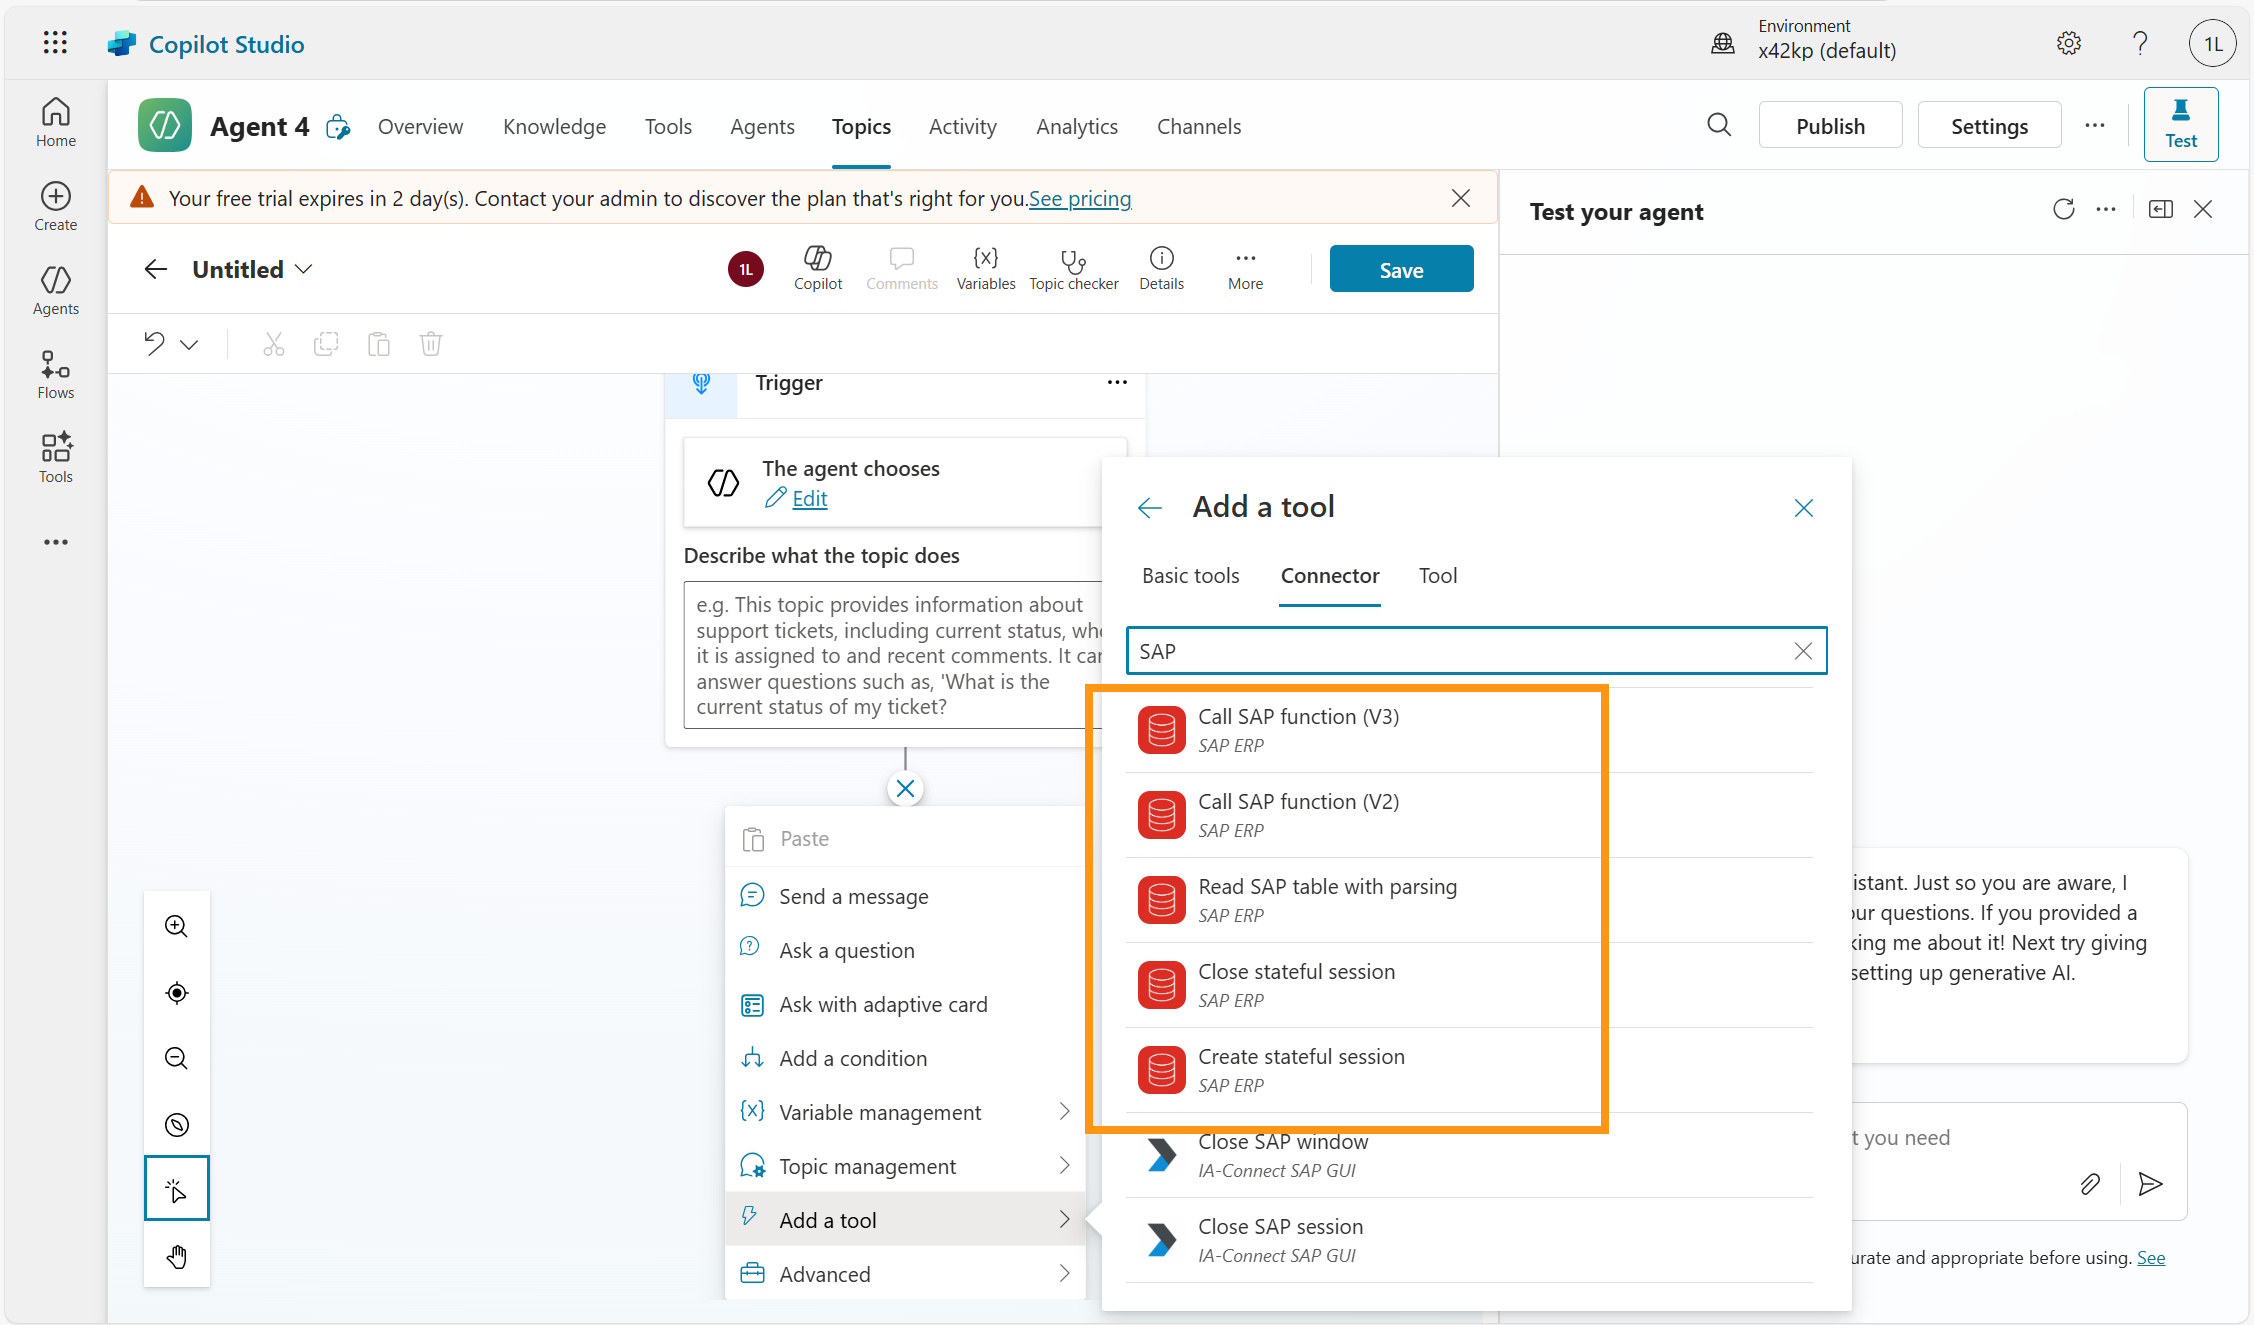The width and height of the screenshot is (2254, 1325).
Task: Open agent Settings button
Action: pyautogui.click(x=1990, y=125)
